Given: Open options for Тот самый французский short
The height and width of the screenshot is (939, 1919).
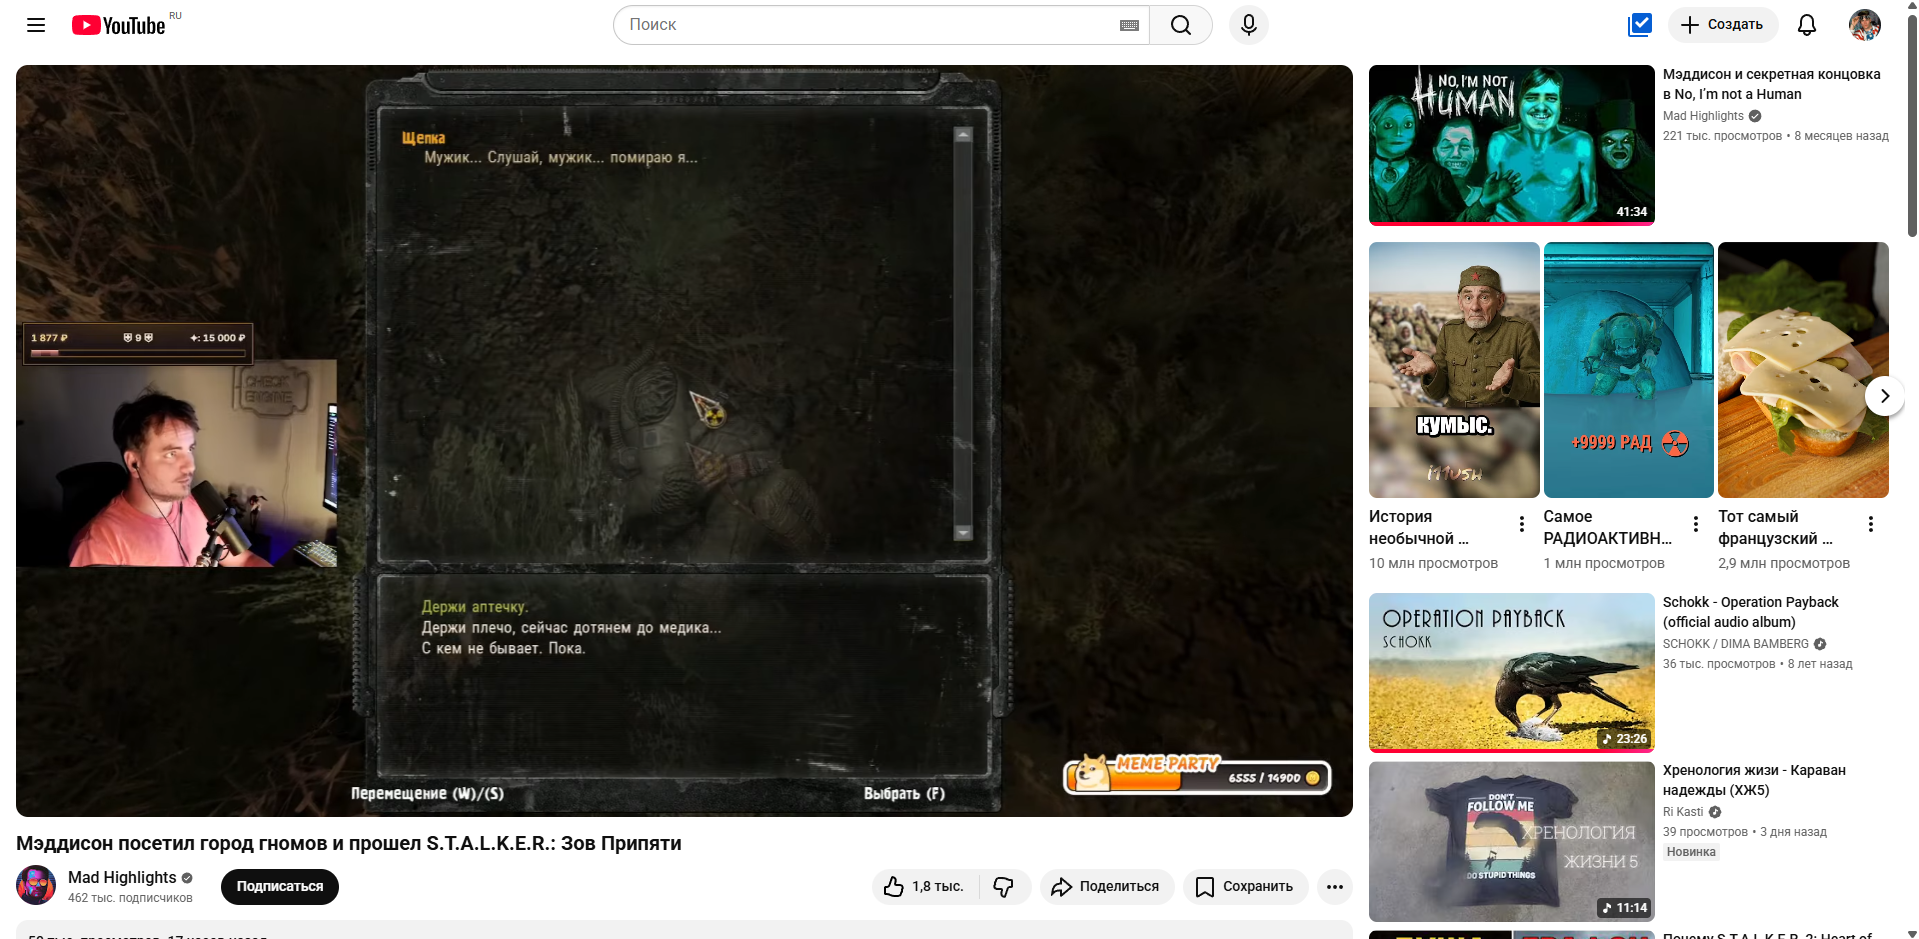Looking at the screenshot, I should pos(1871,524).
